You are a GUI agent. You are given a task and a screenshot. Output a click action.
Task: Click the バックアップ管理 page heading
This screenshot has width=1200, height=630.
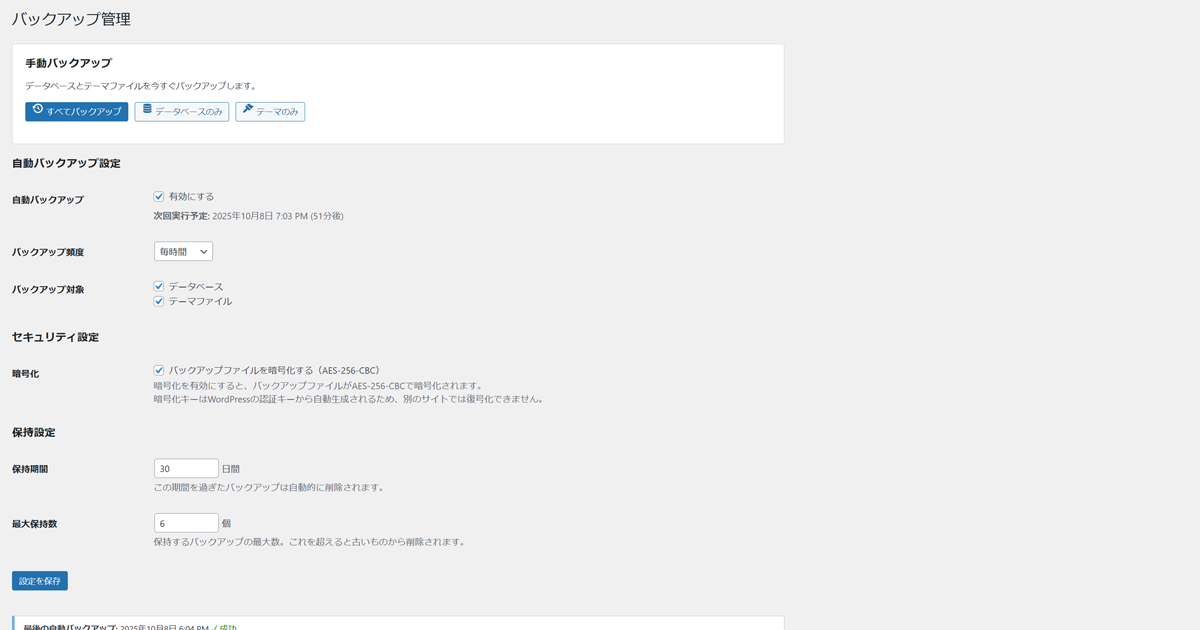pos(71,19)
